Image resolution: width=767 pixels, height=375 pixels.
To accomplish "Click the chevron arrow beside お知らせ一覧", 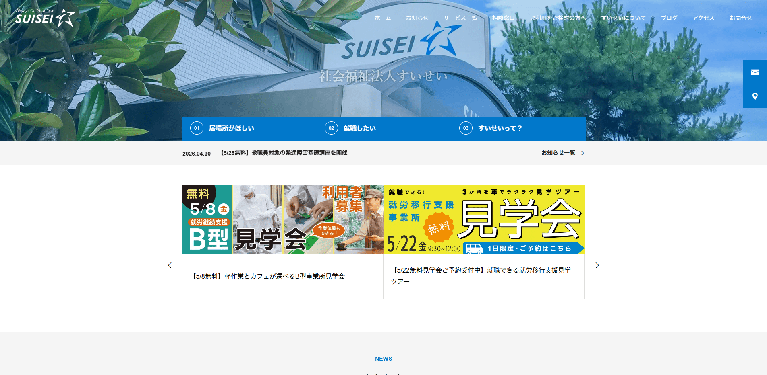I will pos(583,153).
